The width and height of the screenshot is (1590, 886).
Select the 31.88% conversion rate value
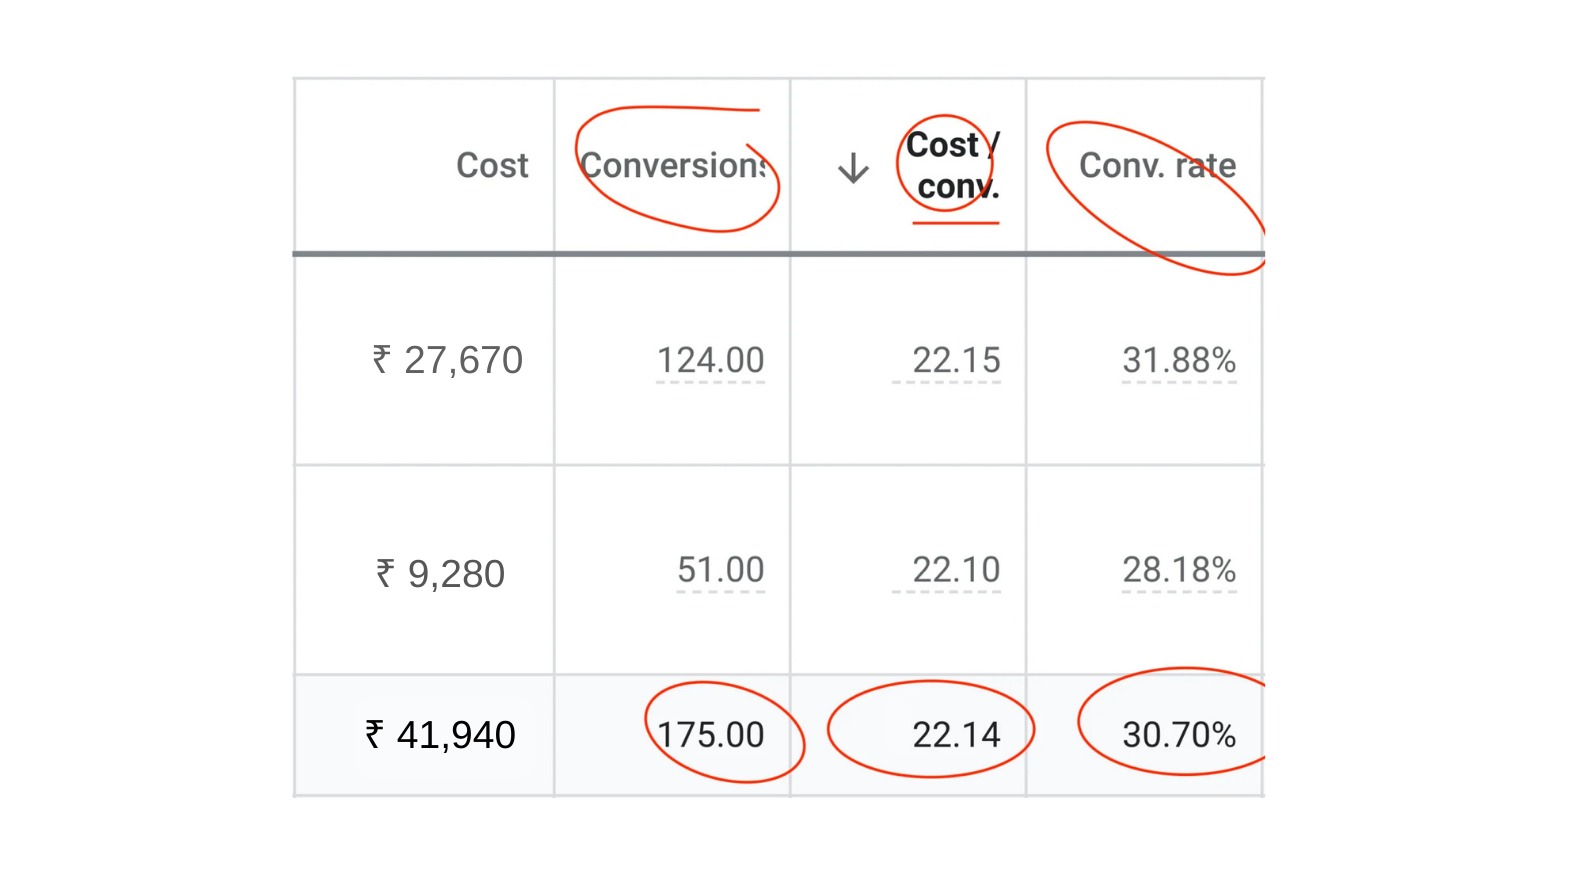tap(1179, 360)
